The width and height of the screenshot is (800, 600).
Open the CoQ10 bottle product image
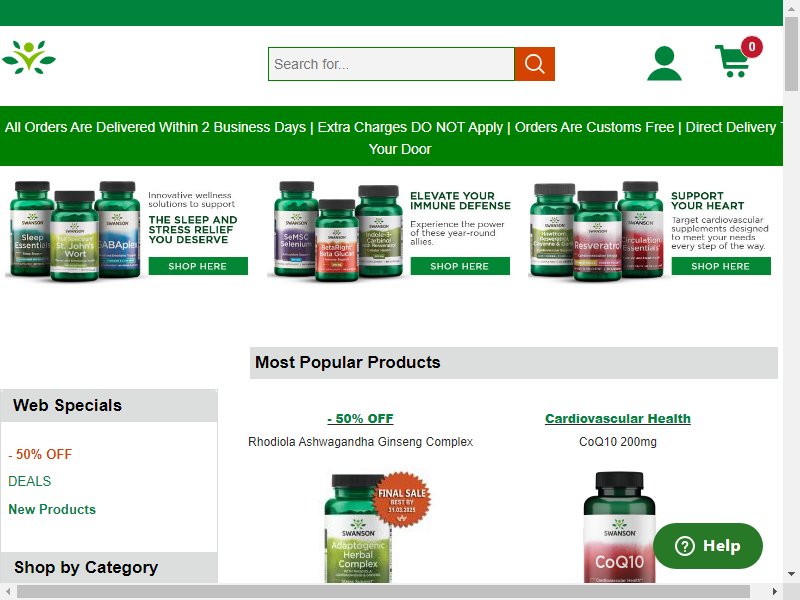tap(619, 527)
